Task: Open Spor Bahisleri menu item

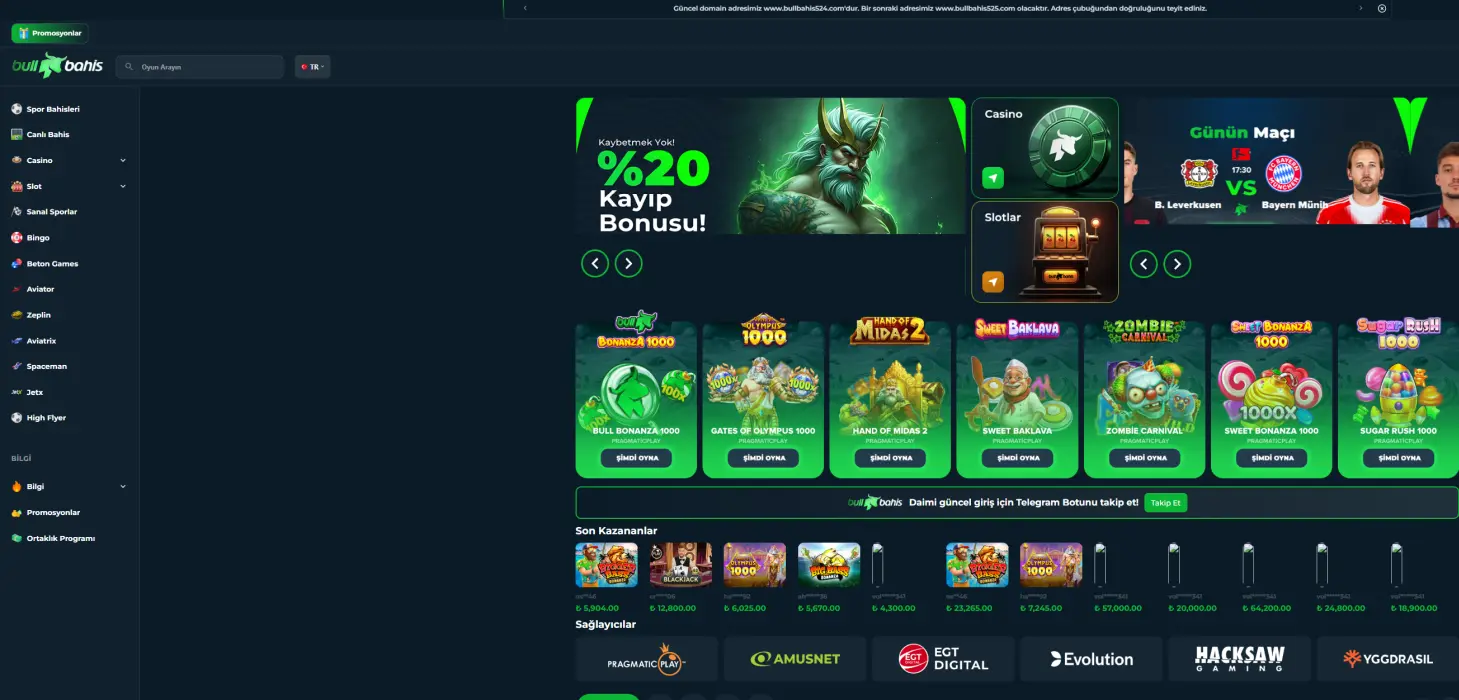Action: (x=52, y=109)
